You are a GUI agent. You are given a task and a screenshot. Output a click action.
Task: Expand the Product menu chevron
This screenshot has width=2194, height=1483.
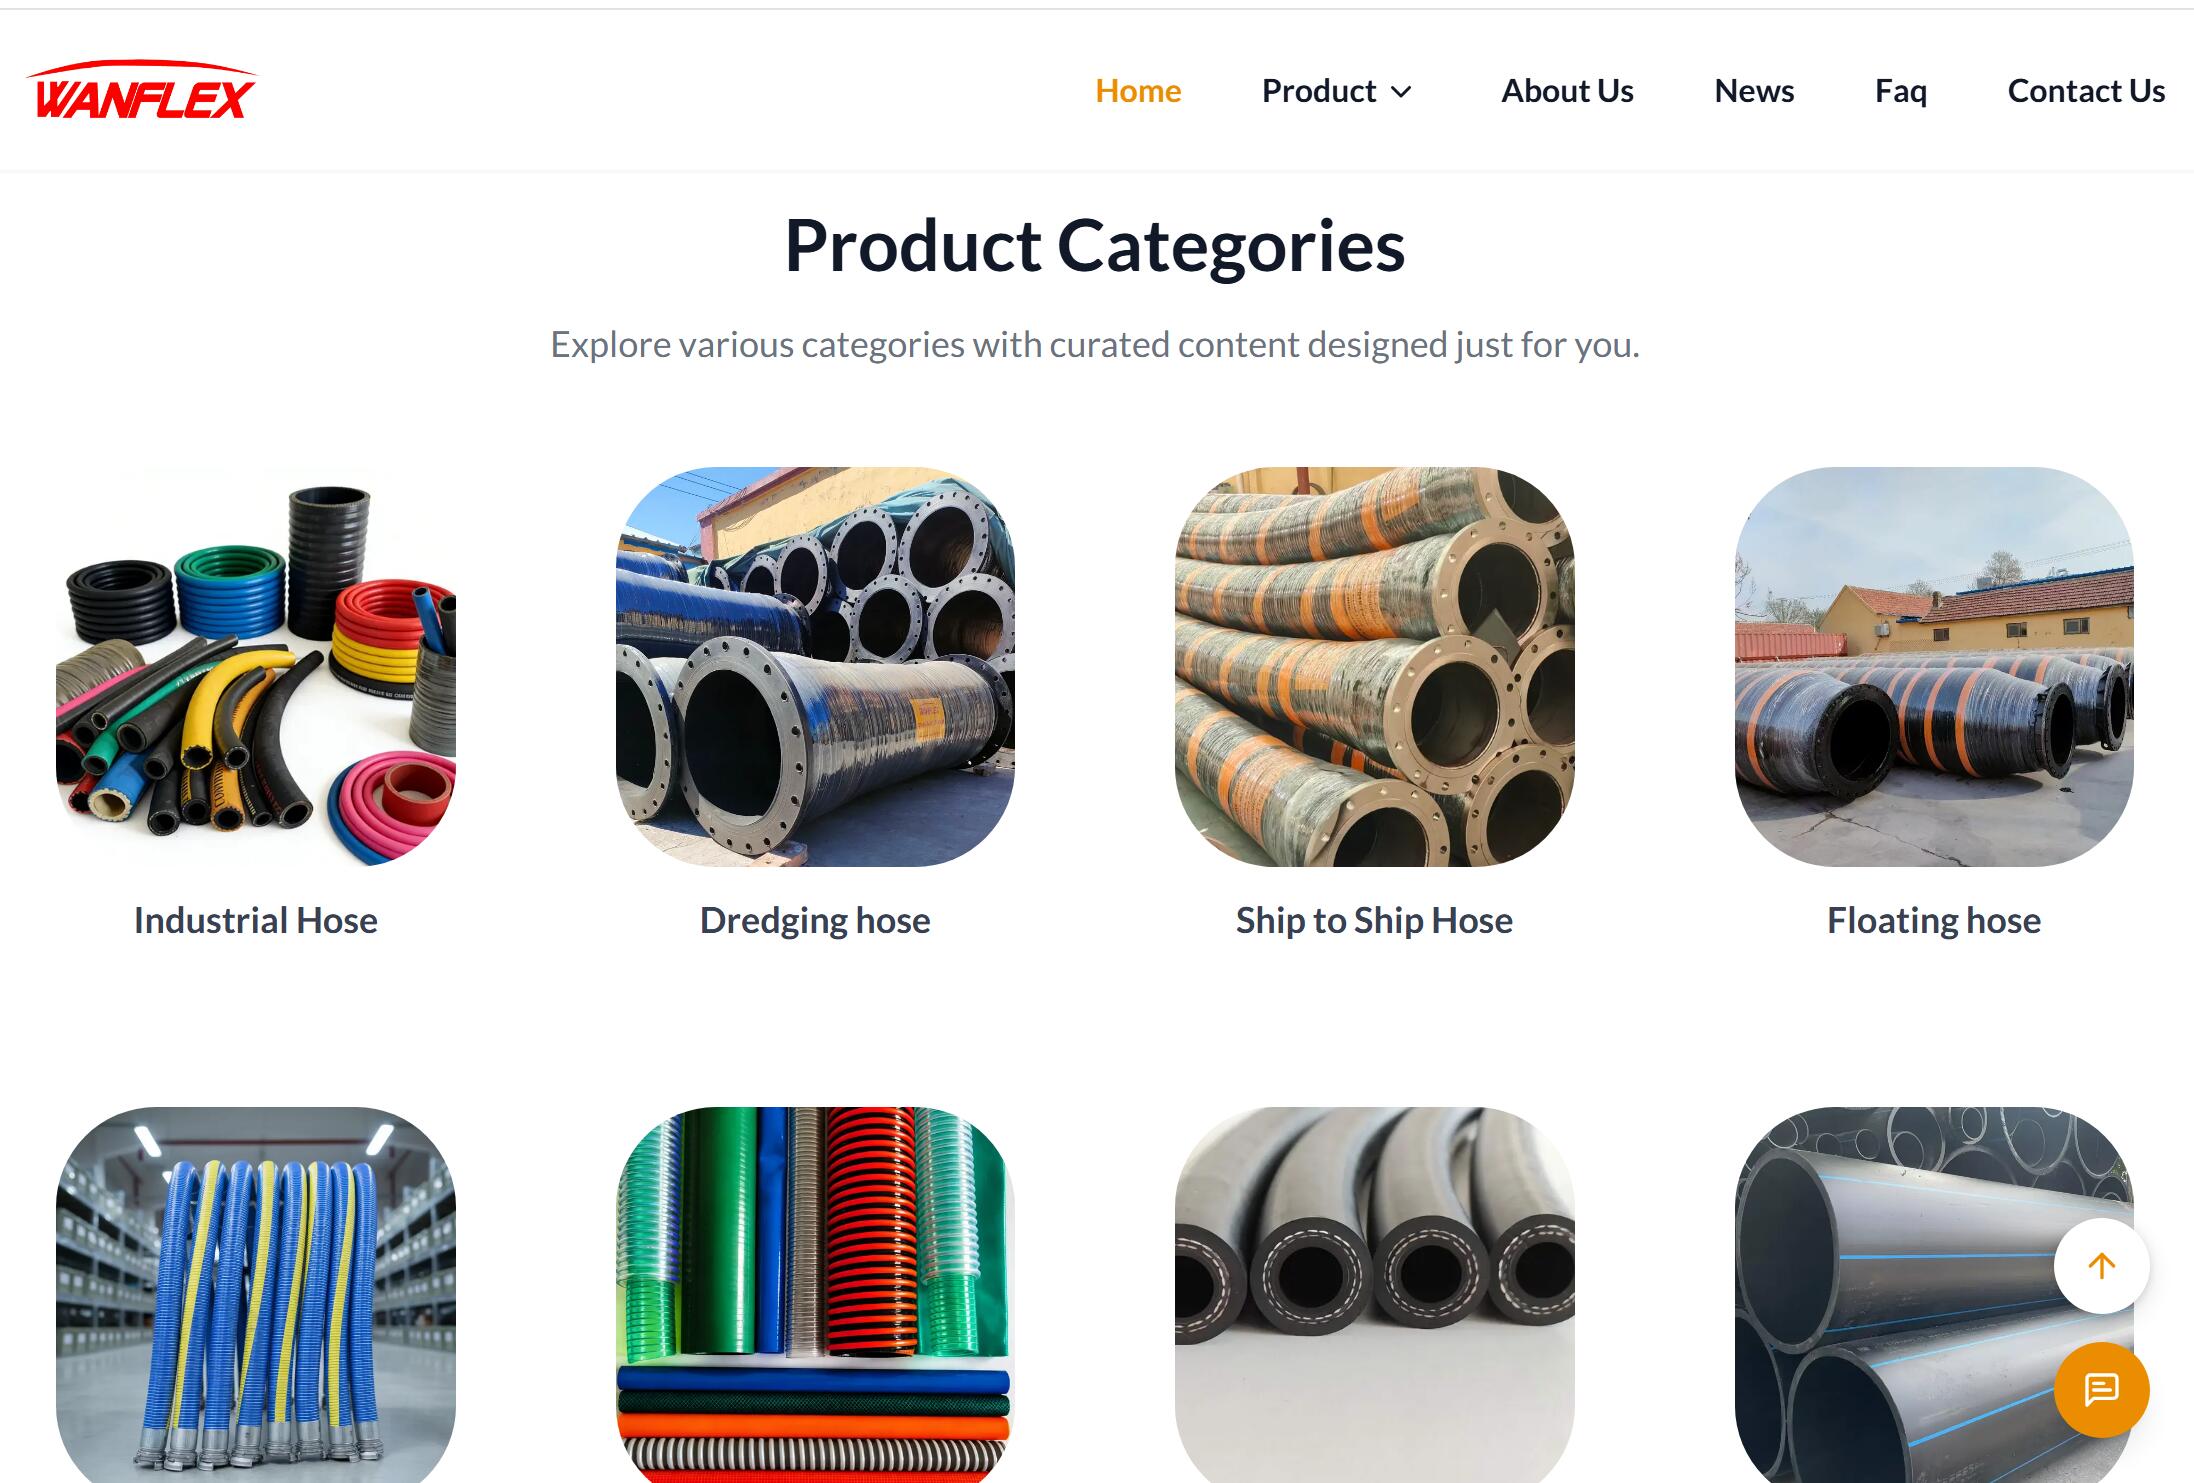pos(1402,92)
